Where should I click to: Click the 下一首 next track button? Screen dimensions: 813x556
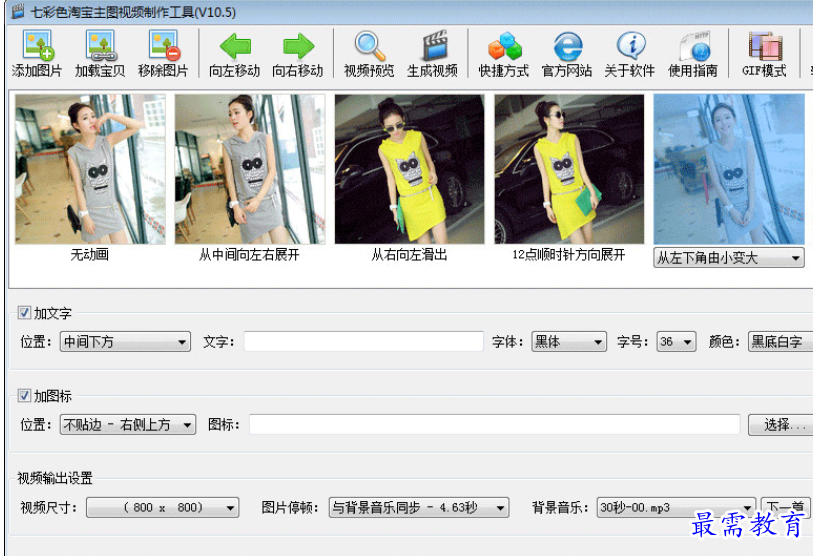coord(786,508)
